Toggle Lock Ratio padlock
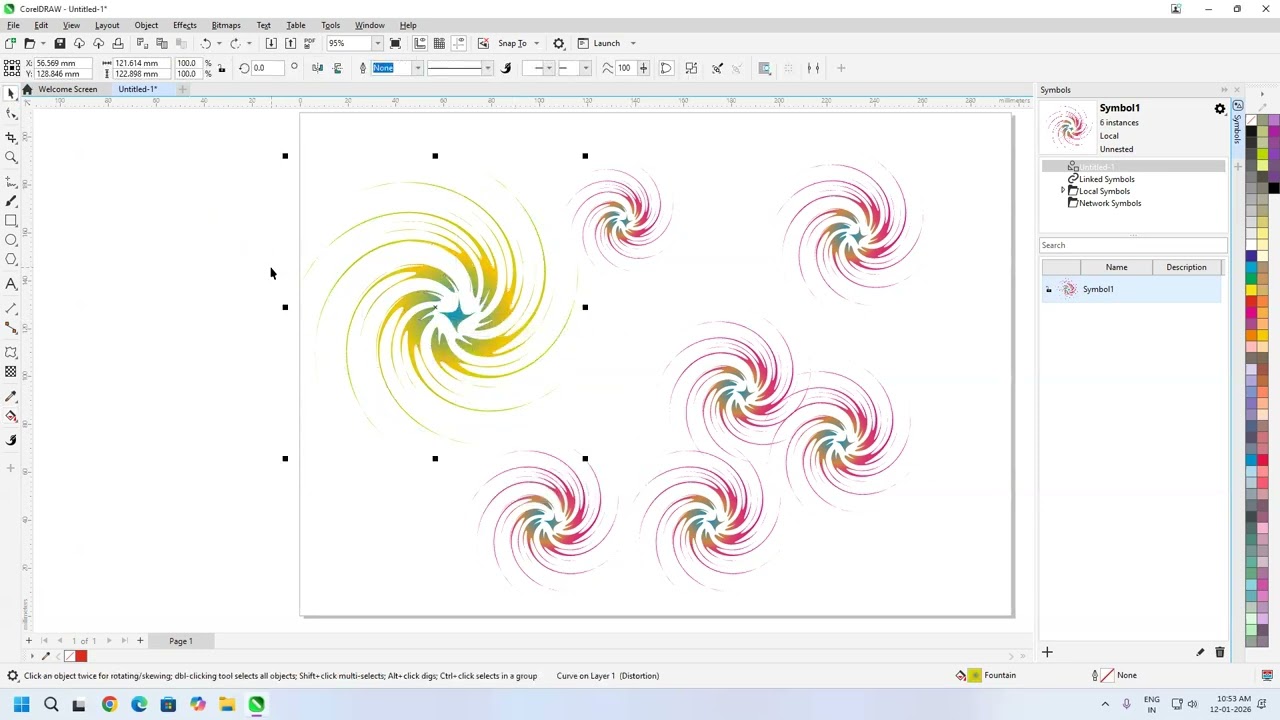Screen dimensions: 1280x720 point(220,68)
